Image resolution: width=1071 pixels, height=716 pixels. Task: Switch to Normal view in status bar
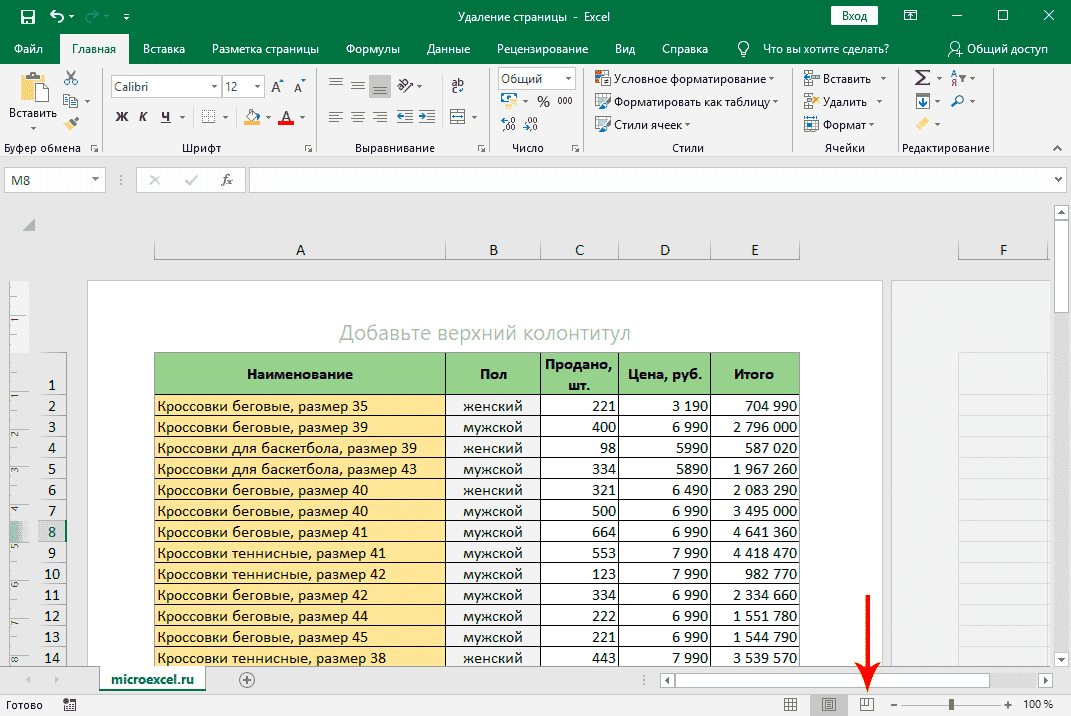pos(791,705)
